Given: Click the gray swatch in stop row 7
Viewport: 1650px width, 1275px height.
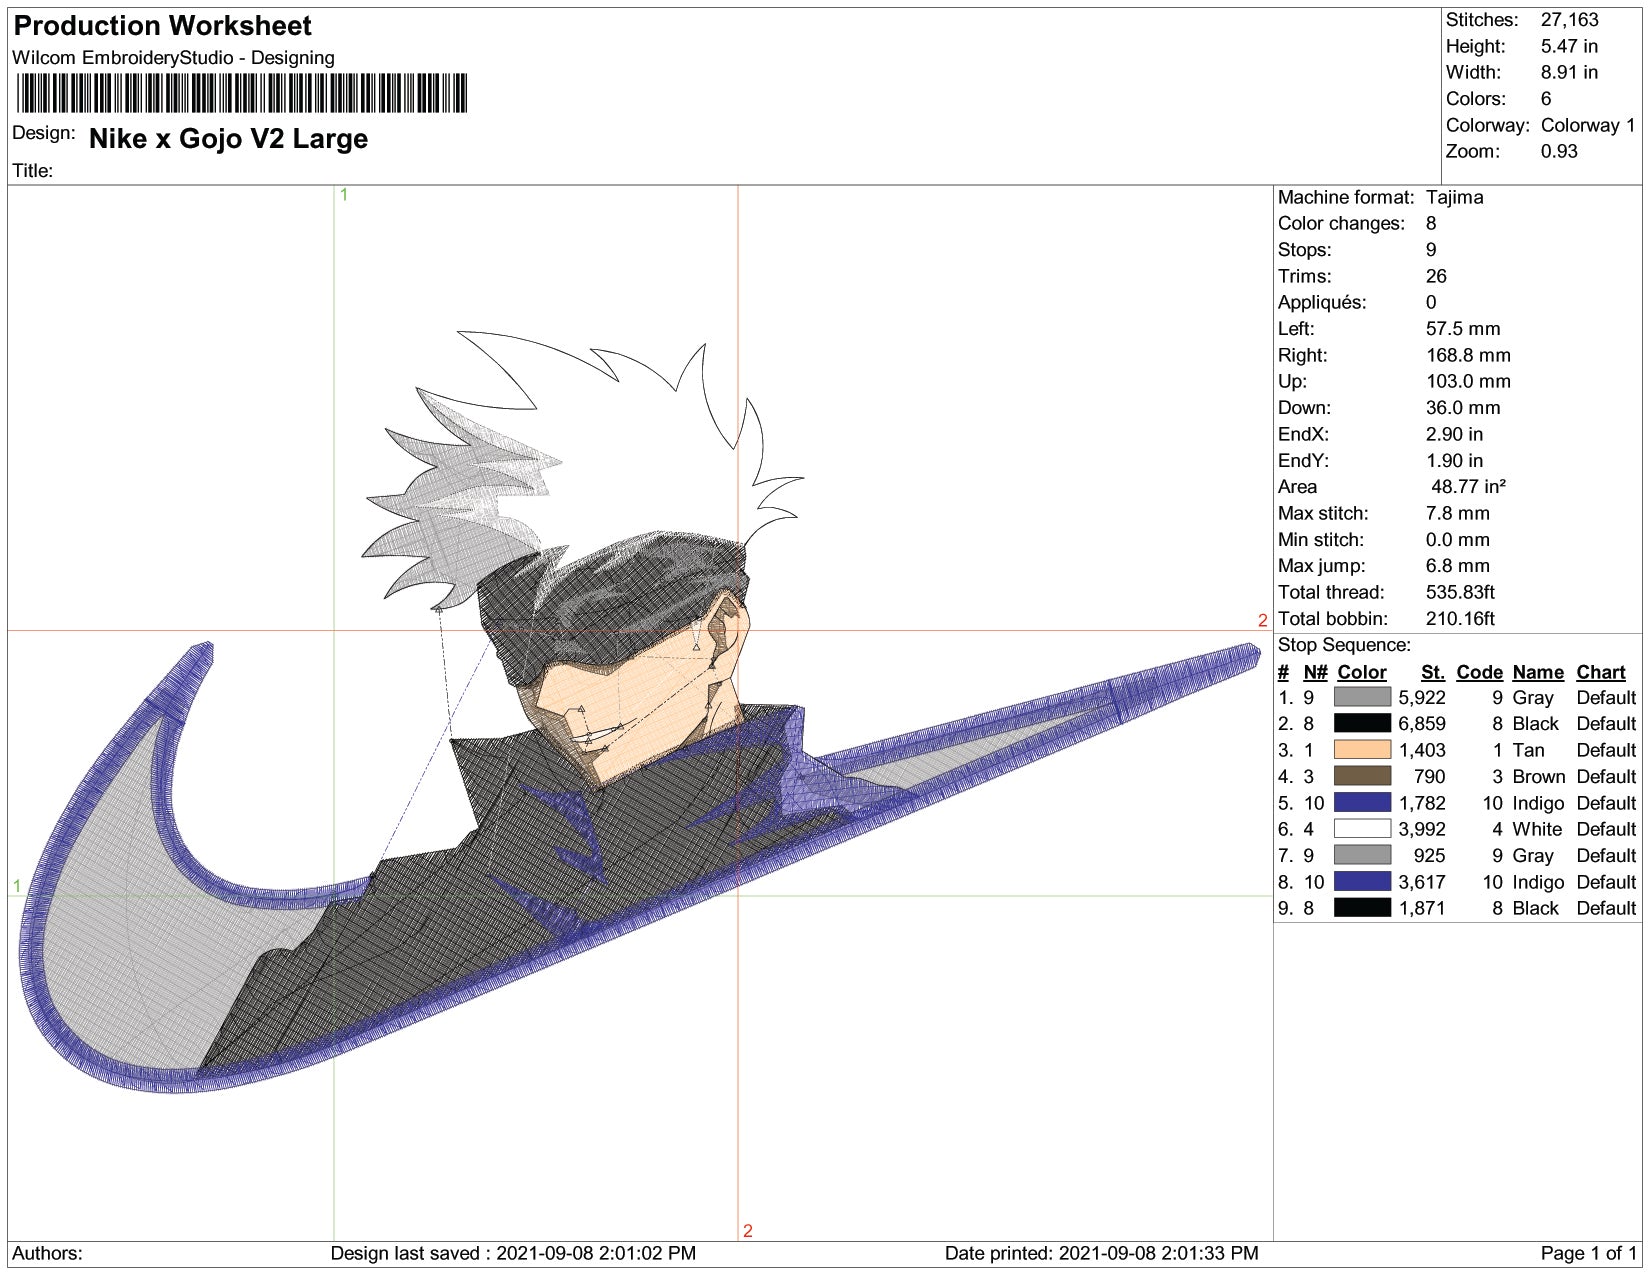Looking at the screenshot, I should (1362, 855).
